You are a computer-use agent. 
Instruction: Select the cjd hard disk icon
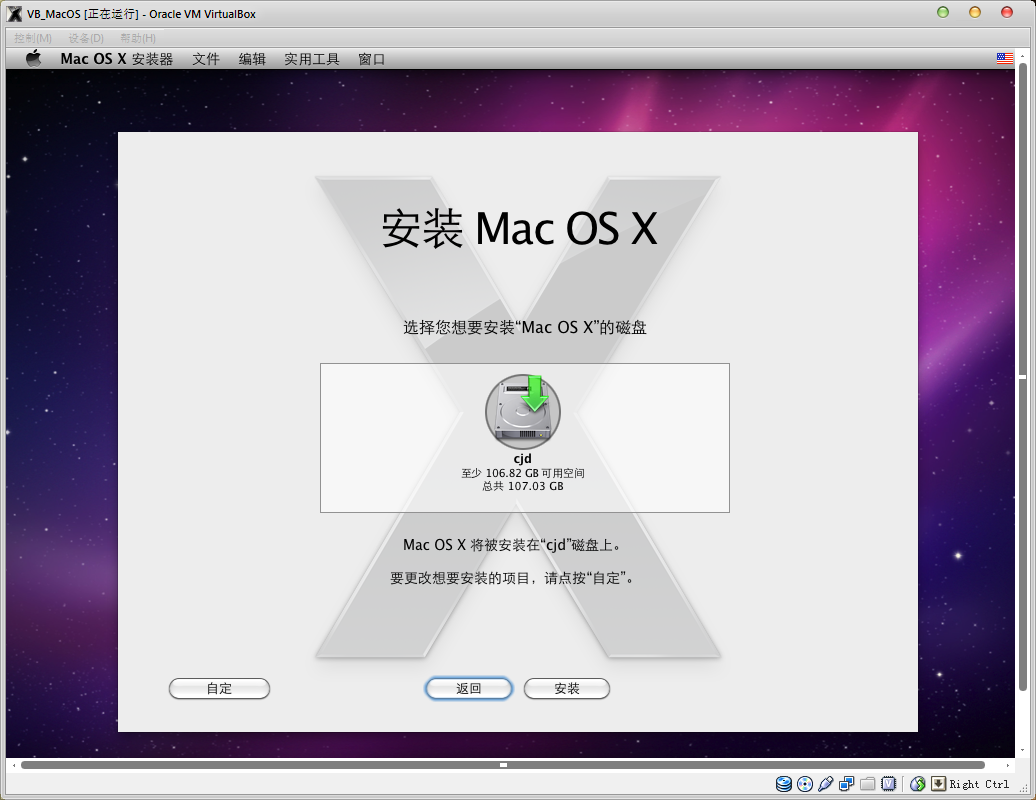point(523,412)
